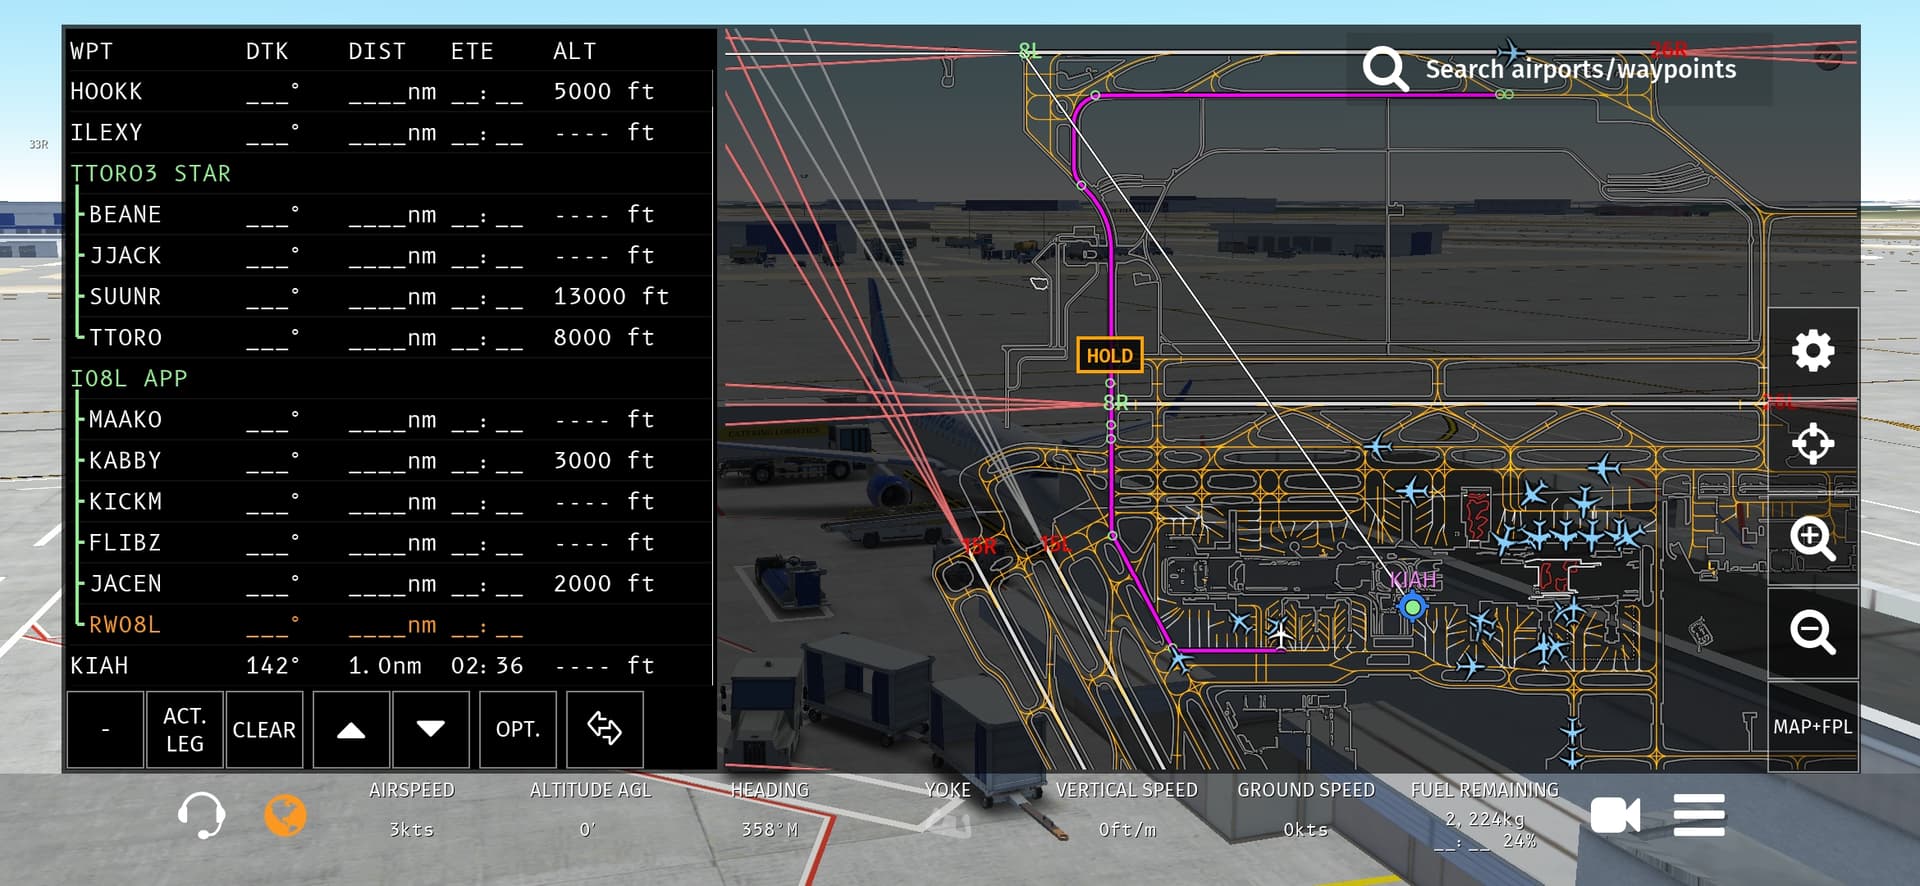Tap the 15L runway label on map

tap(1056, 544)
